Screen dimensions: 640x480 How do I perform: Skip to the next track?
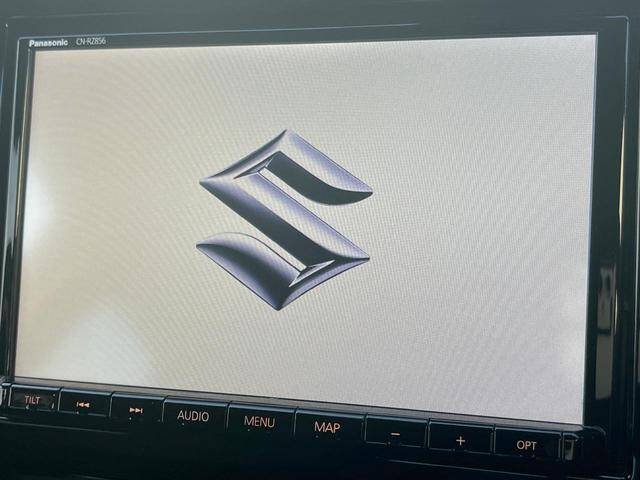tap(136, 409)
